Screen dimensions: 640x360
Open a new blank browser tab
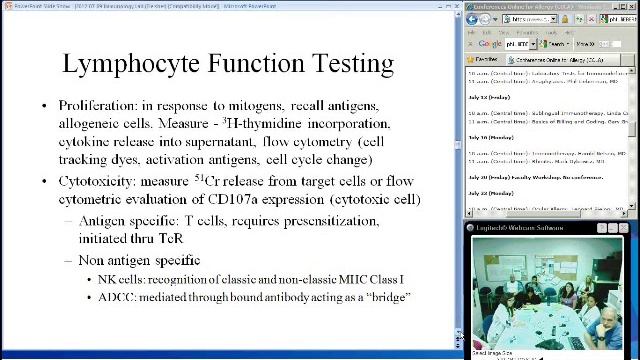pos(627,60)
